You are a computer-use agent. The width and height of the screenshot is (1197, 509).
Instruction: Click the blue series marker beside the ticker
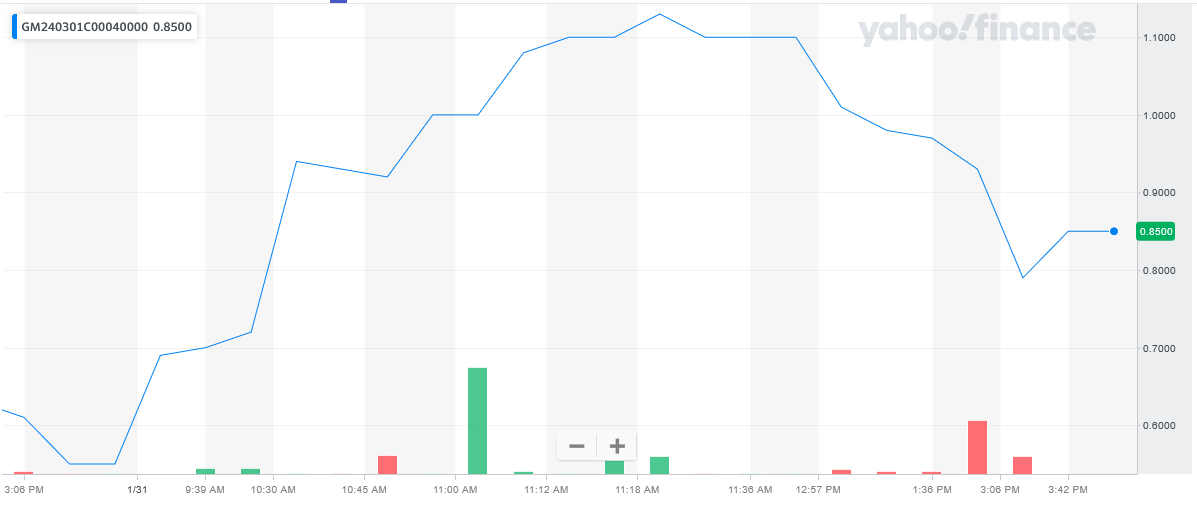(x=14, y=27)
